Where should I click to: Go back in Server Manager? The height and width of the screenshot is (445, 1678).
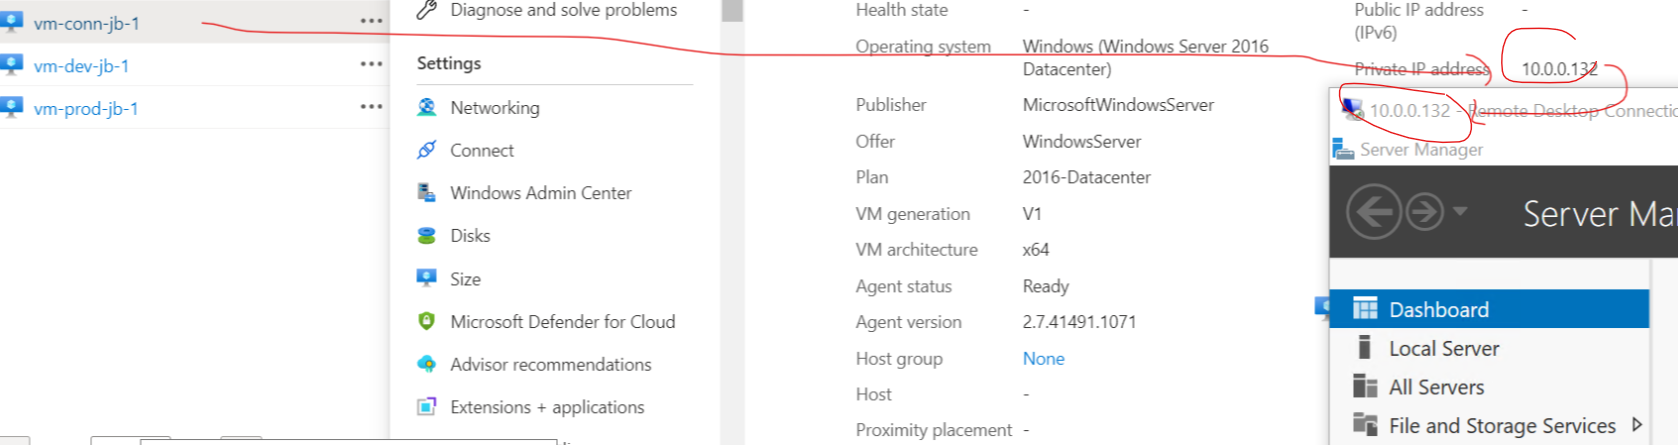(1373, 211)
